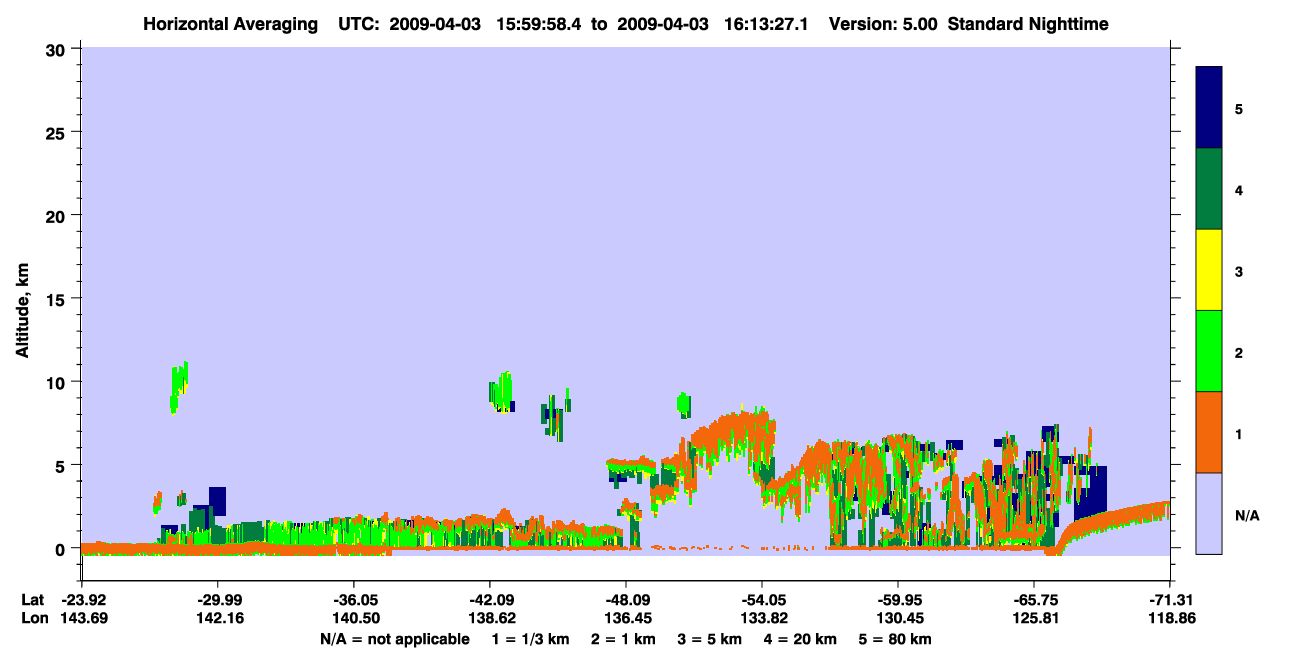This screenshot has width=1300, height=667.
Task: Click the colorbar 'N/A' label
Action: click(x=1246, y=516)
